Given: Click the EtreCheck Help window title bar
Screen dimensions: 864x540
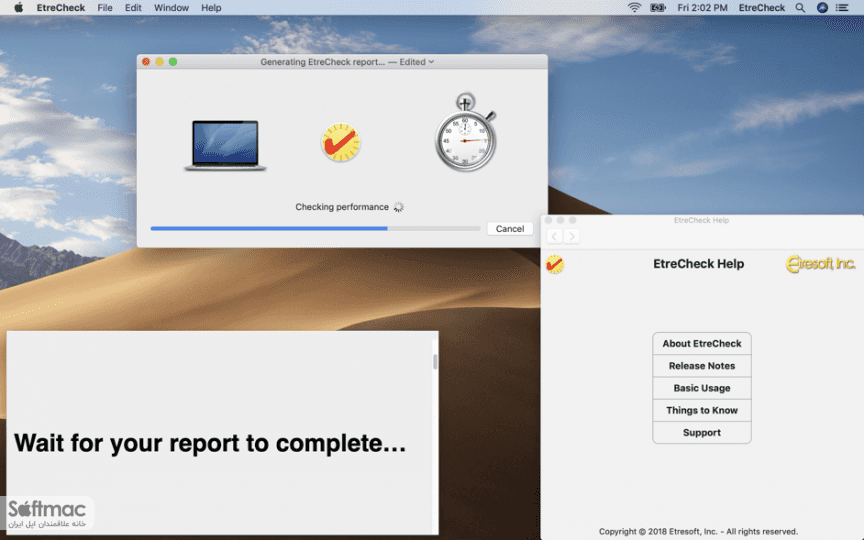Looking at the screenshot, I should click(701, 220).
